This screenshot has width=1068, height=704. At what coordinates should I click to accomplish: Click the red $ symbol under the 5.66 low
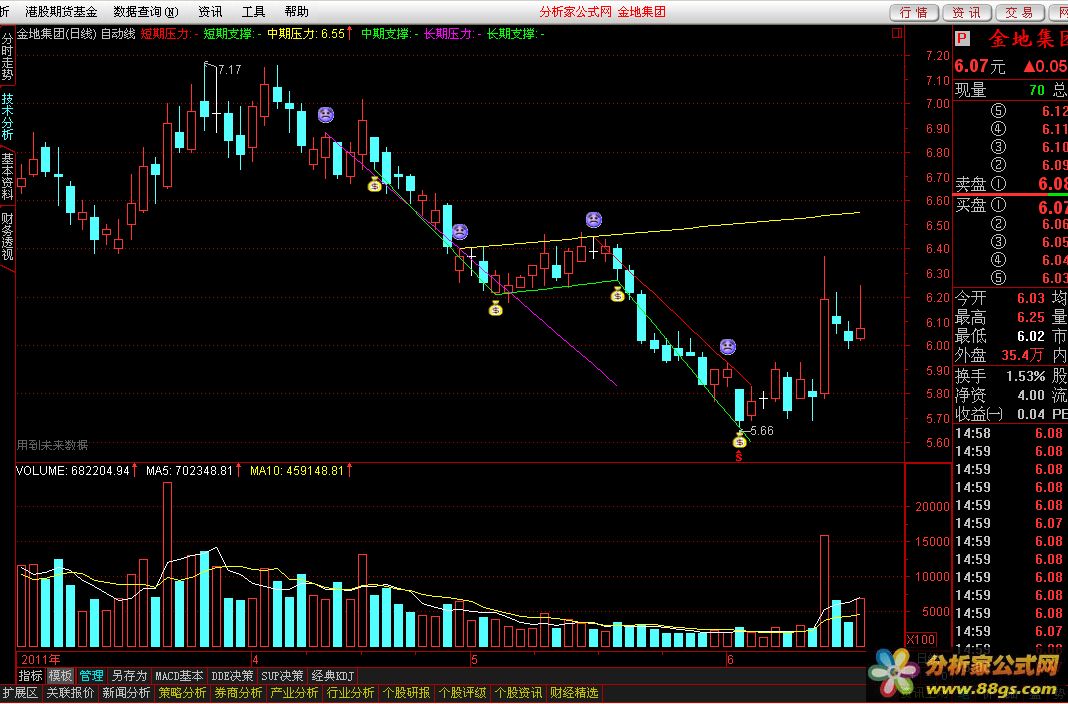739,457
